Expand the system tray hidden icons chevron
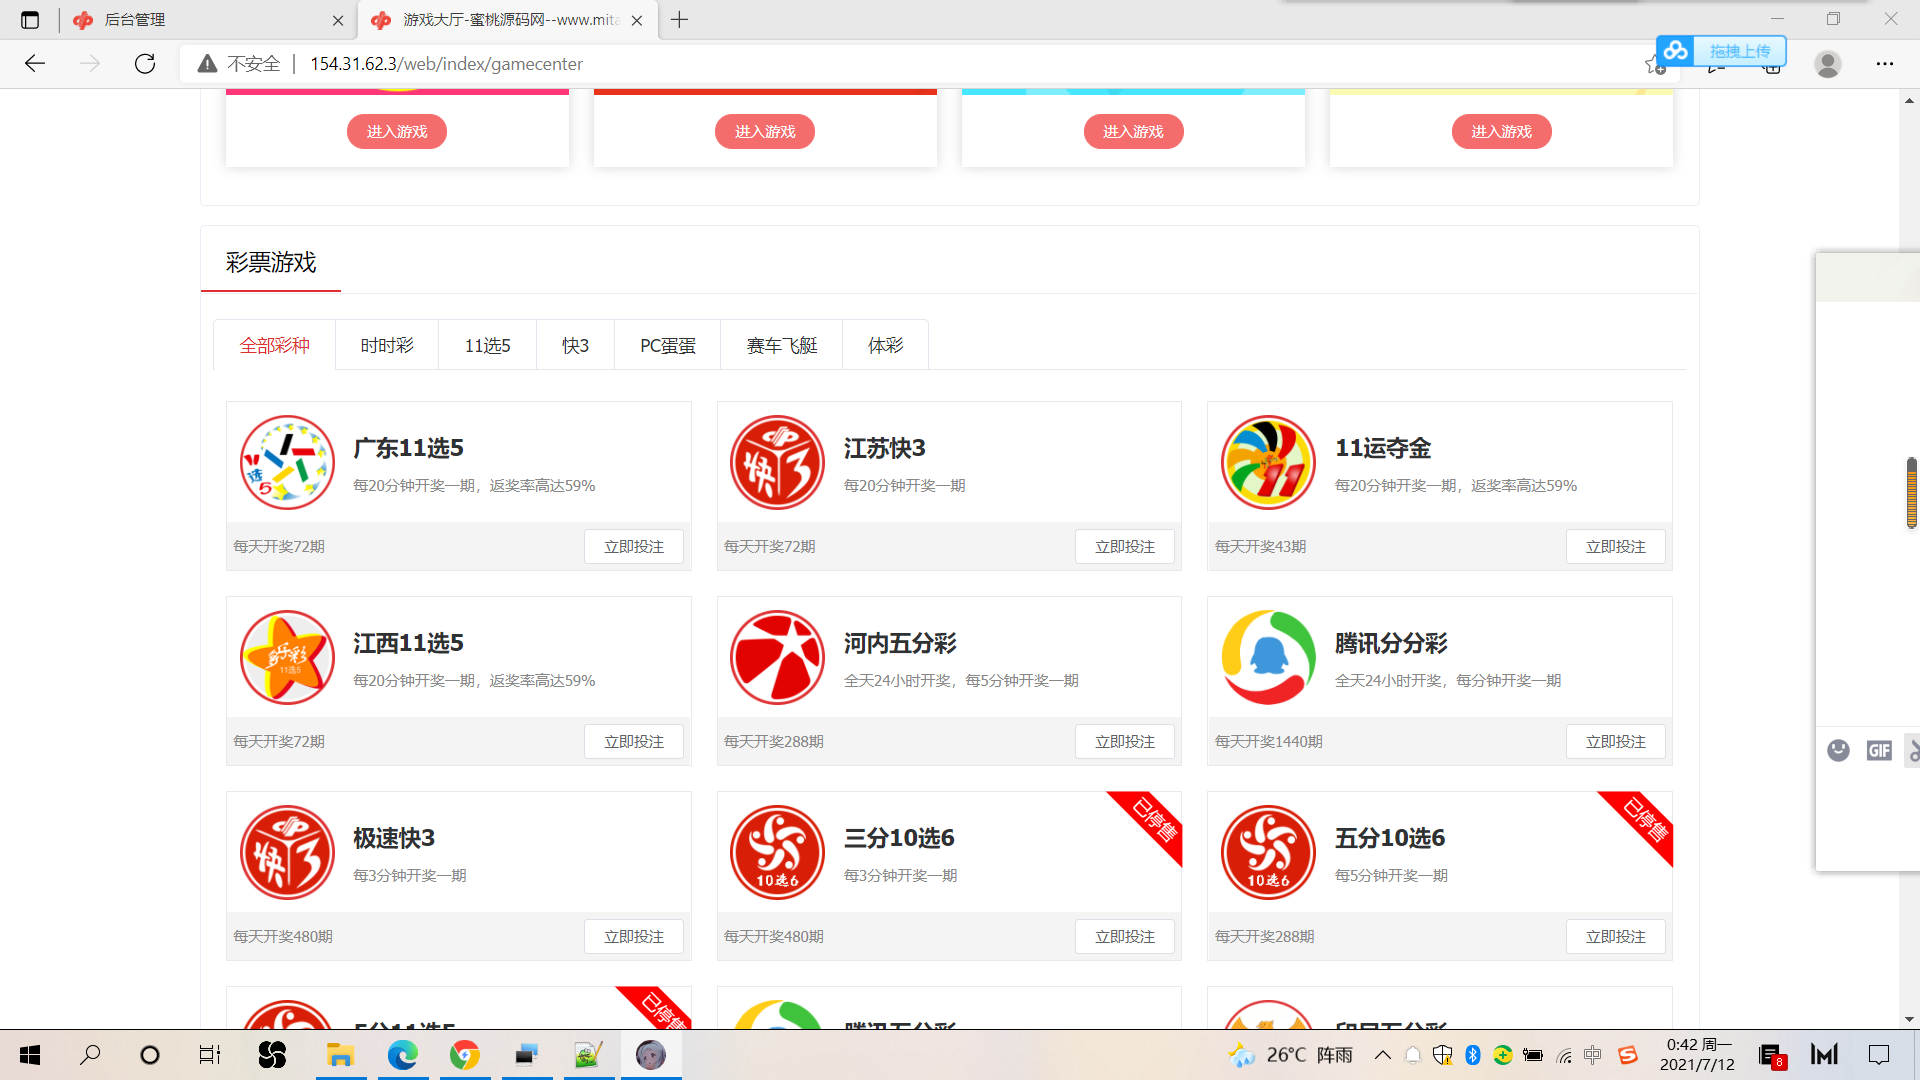Screen dimensions: 1920x1080 [x=1383, y=1055]
